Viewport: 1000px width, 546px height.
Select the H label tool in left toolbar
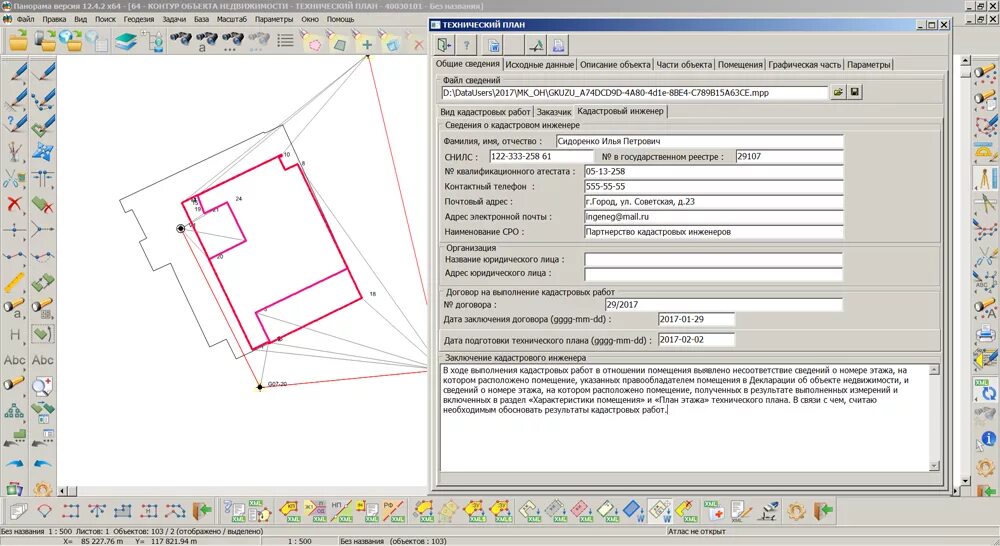pos(14,334)
